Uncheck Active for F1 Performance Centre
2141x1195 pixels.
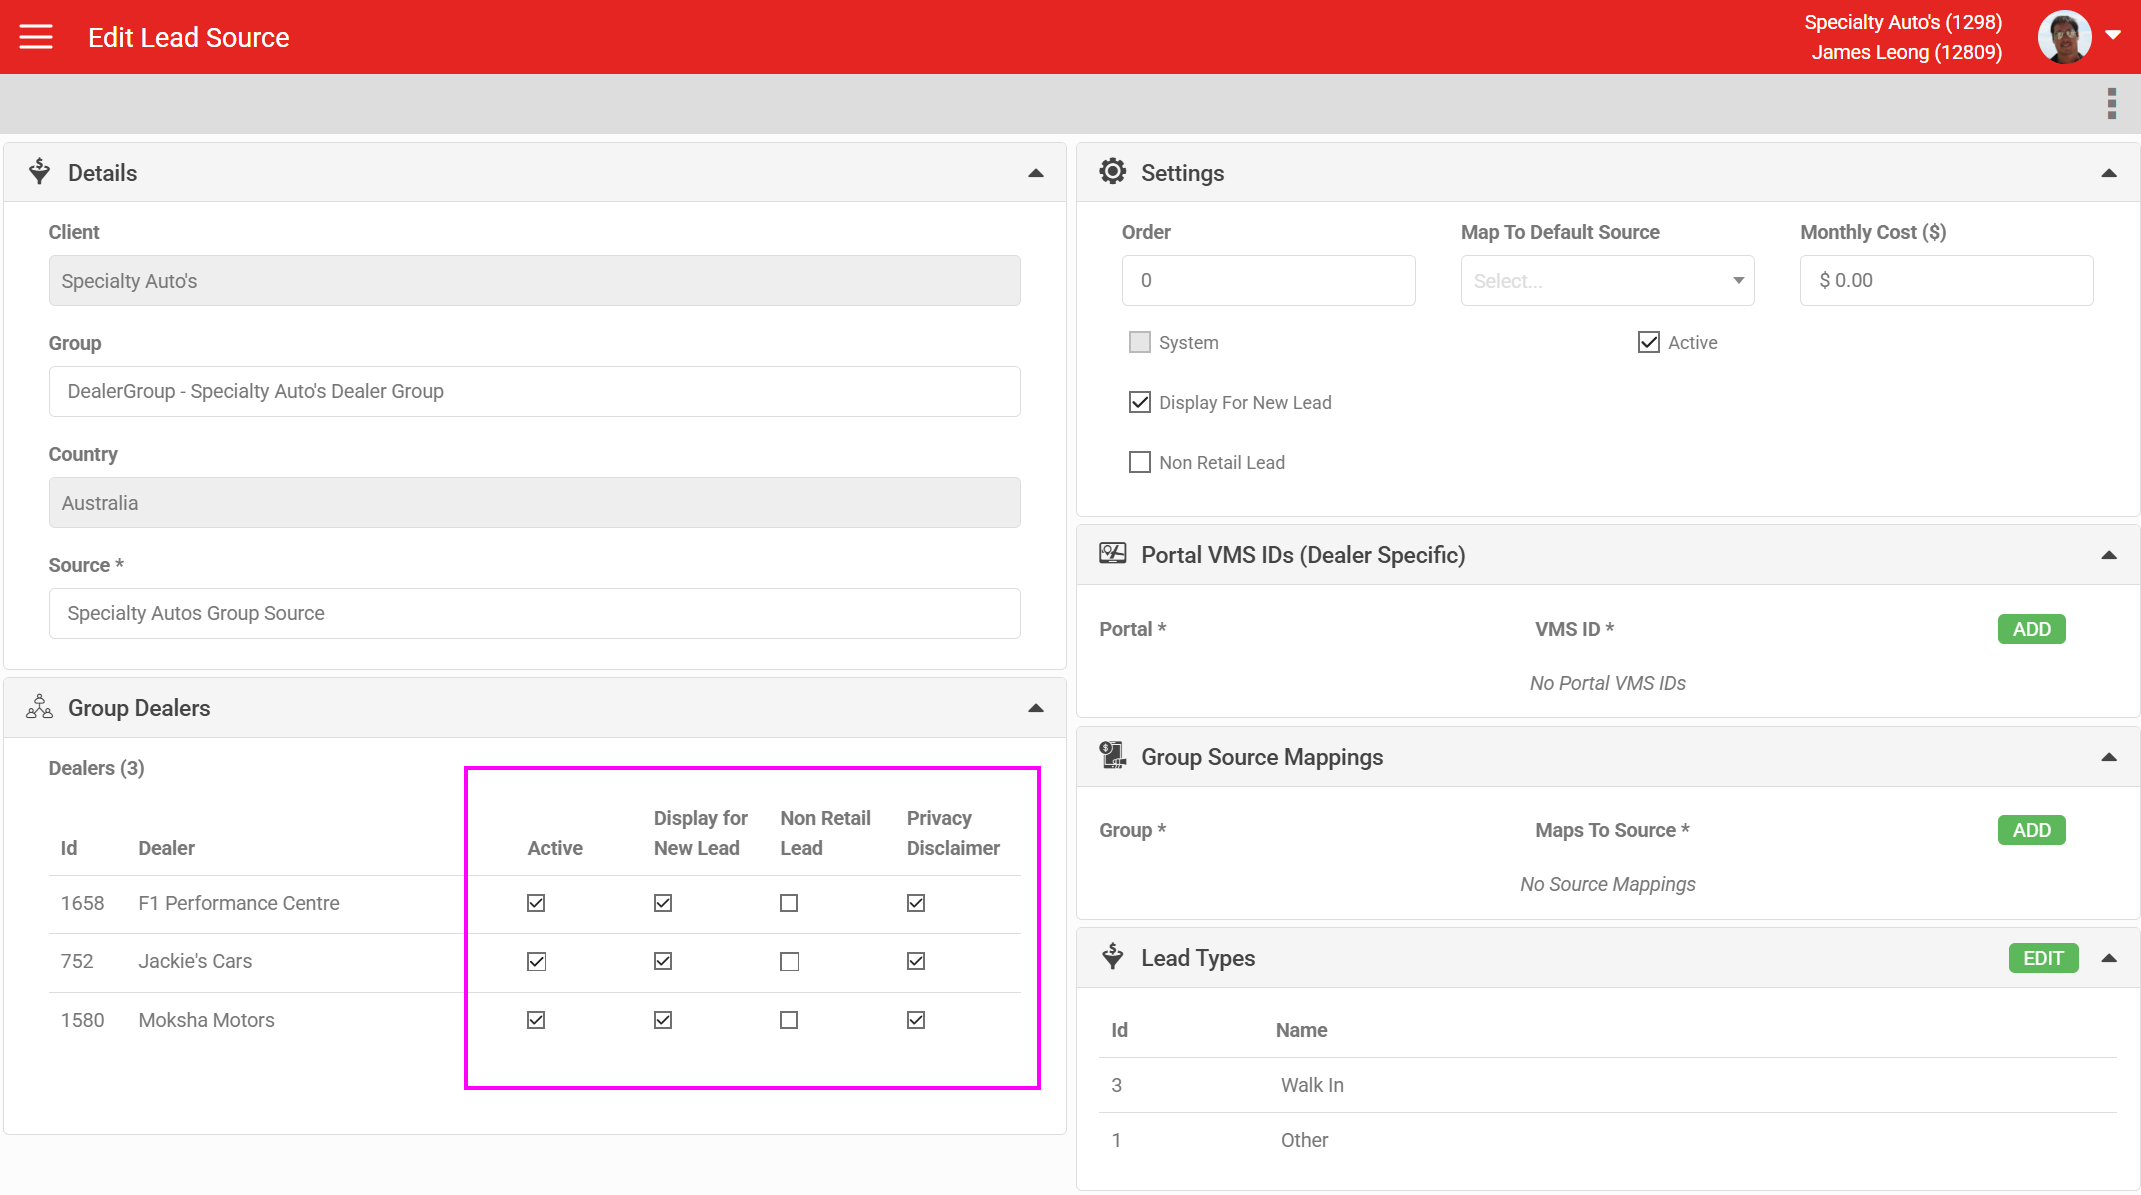[x=536, y=903]
